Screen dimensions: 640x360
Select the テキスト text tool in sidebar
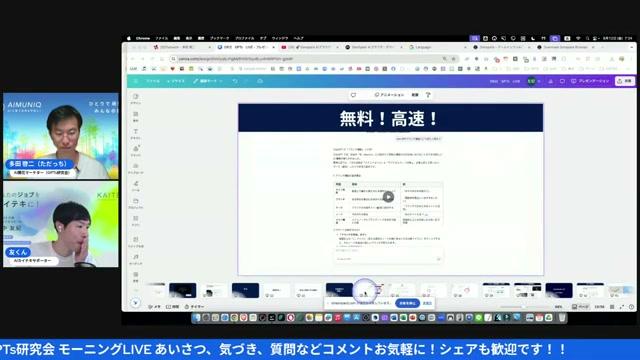pyautogui.click(x=136, y=133)
